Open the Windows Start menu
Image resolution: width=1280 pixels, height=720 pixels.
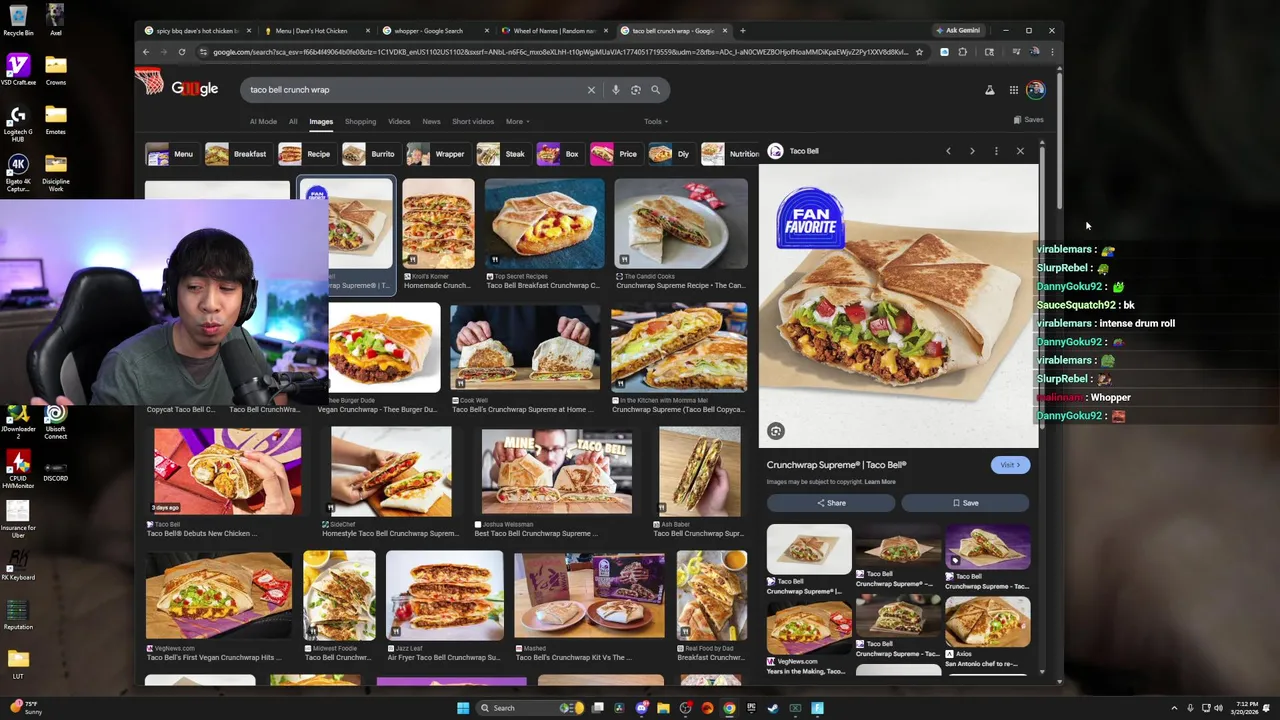point(463,708)
